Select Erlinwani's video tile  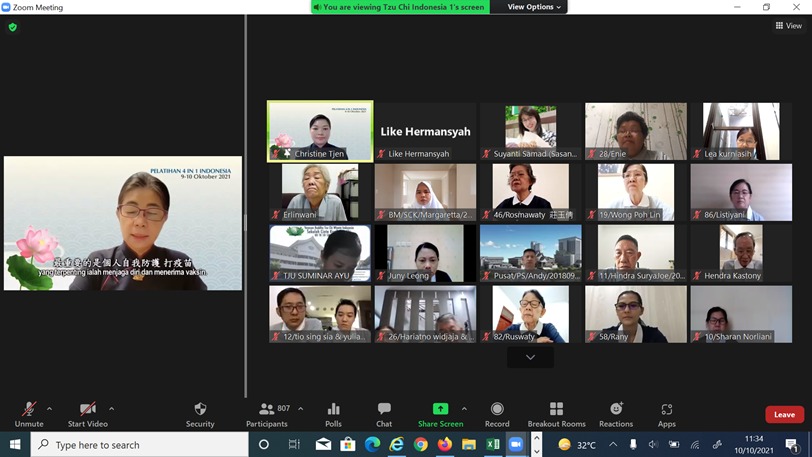point(320,192)
